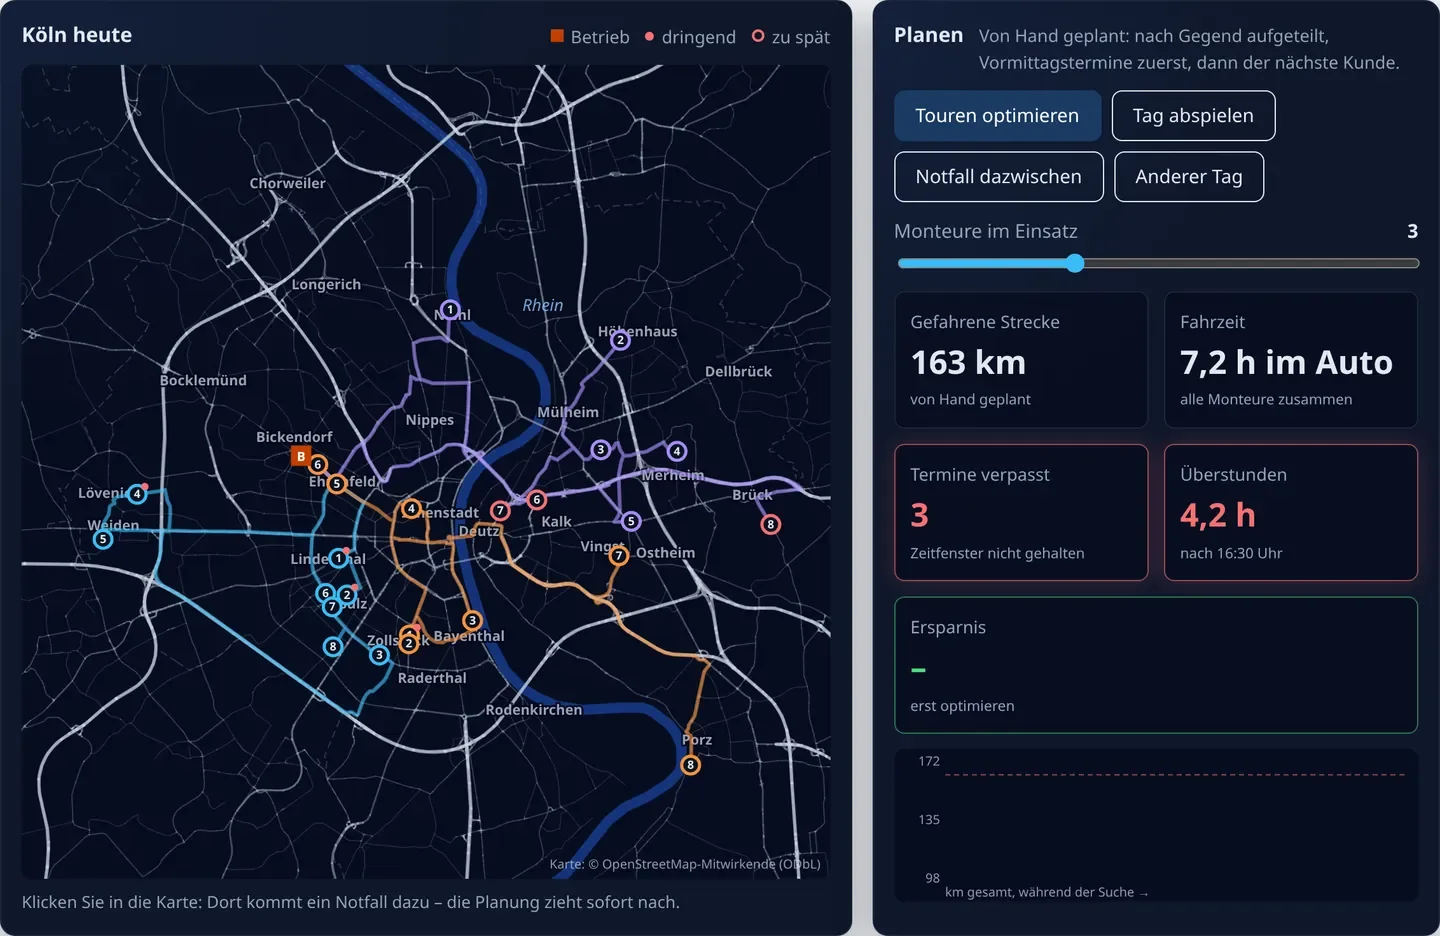Click the Monteure im Einsatz slider handle

click(x=1075, y=263)
